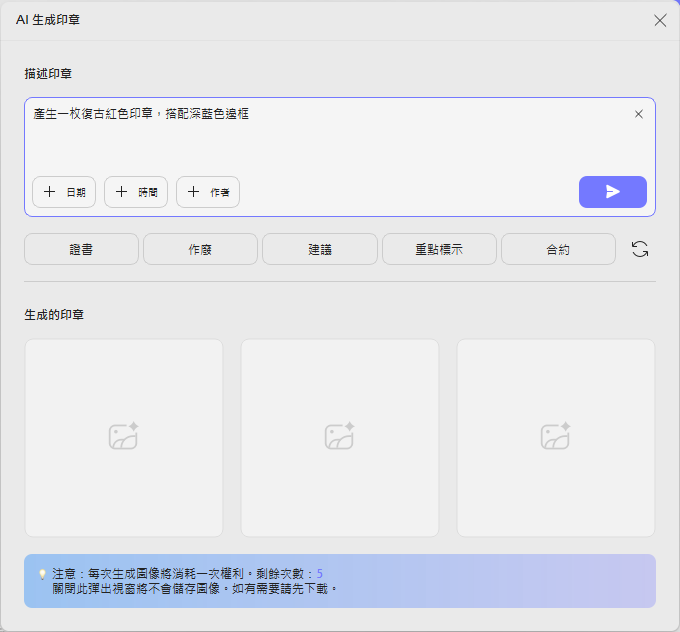680x632 pixels.
Task: Clear the stamp description text
Action: coord(638,114)
